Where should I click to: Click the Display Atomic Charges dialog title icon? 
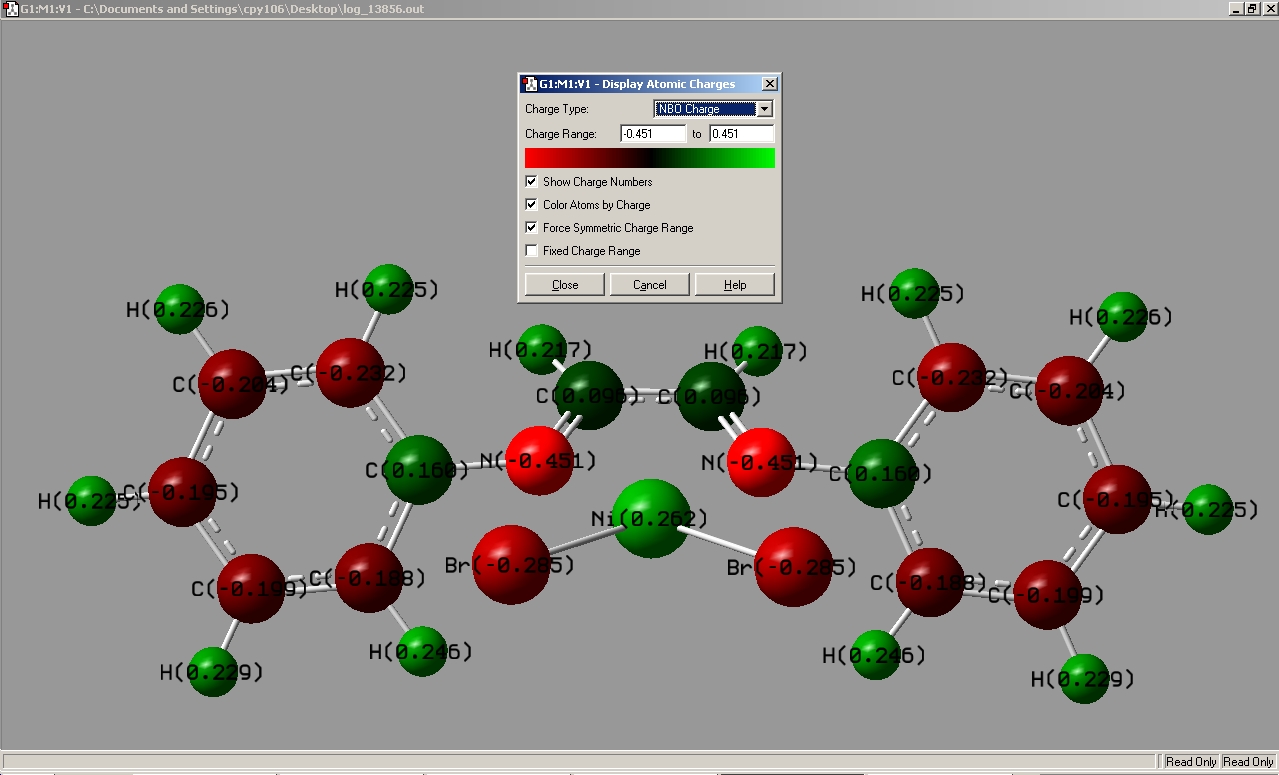tap(529, 84)
